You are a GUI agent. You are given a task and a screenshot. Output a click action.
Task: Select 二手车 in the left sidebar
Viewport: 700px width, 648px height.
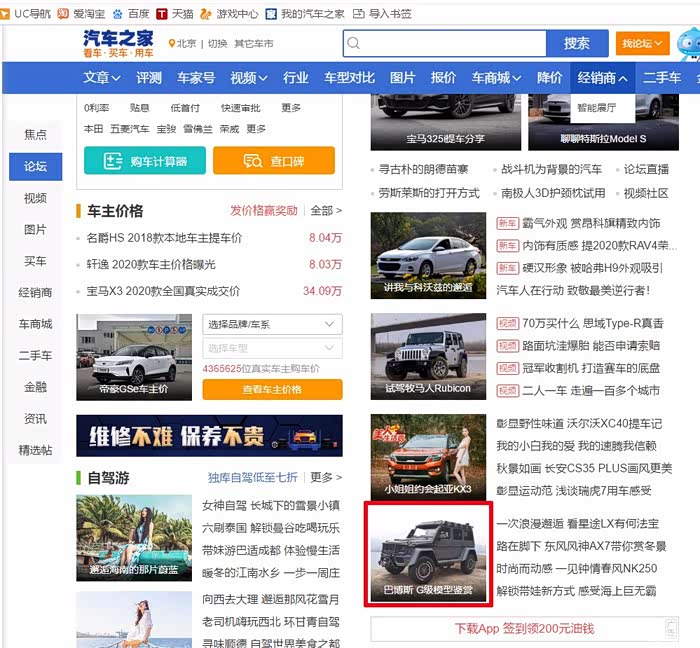coord(35,355)
